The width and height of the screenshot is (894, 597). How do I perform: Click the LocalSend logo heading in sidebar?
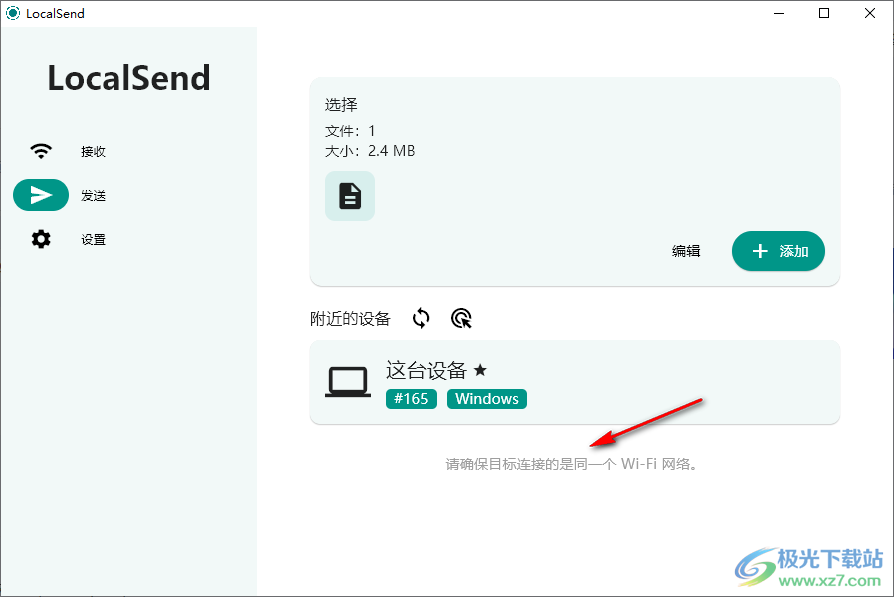pyautogui.click(x=129, y=78)
